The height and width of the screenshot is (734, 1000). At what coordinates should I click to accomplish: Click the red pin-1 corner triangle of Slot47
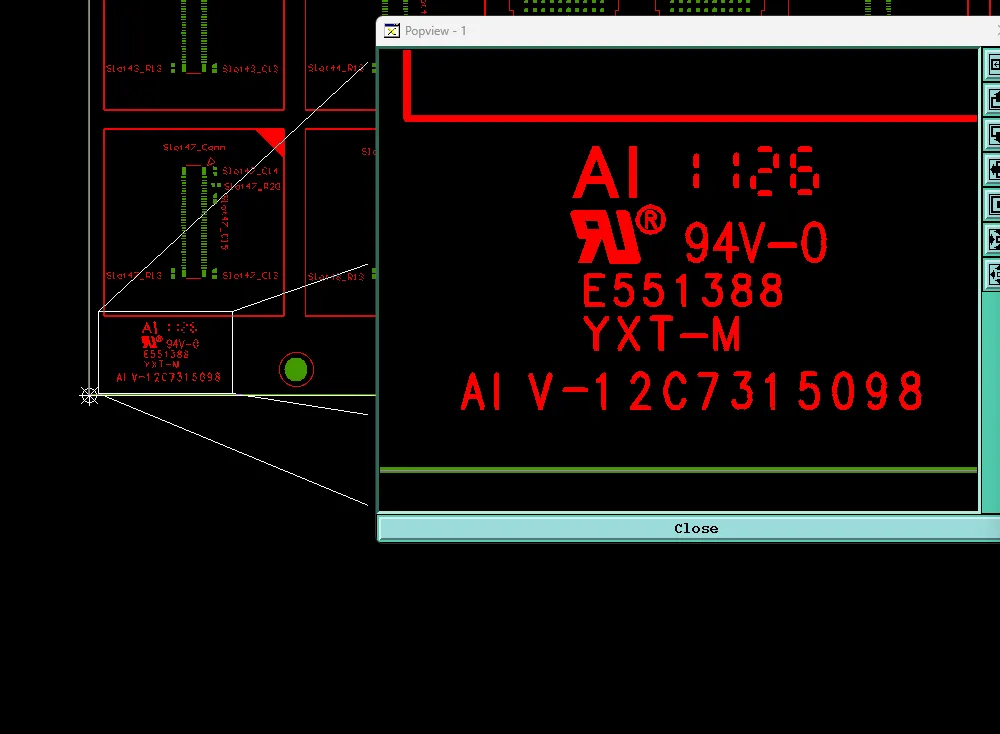(274, 139)
